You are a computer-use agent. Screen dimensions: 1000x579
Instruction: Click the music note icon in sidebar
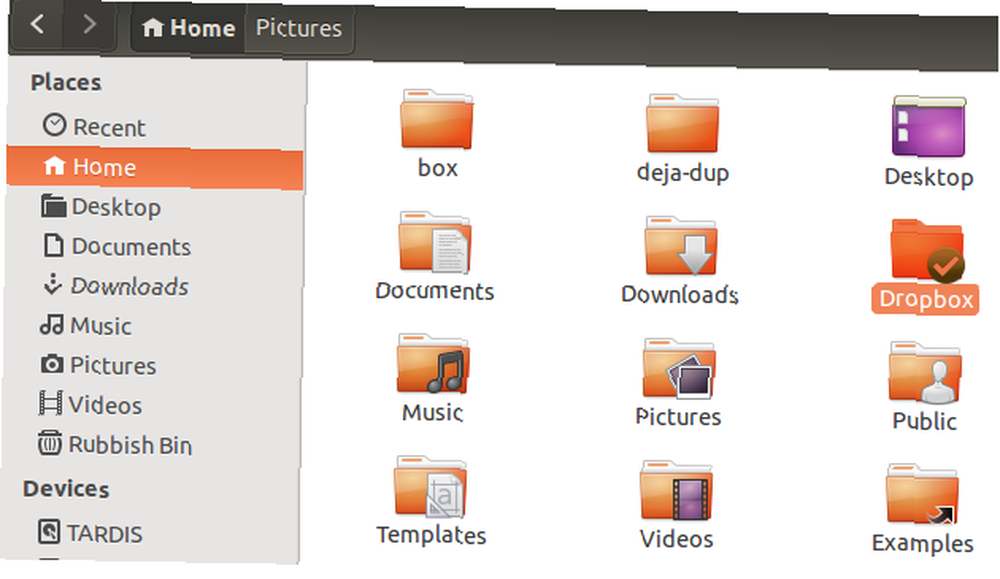coord(52,325)
